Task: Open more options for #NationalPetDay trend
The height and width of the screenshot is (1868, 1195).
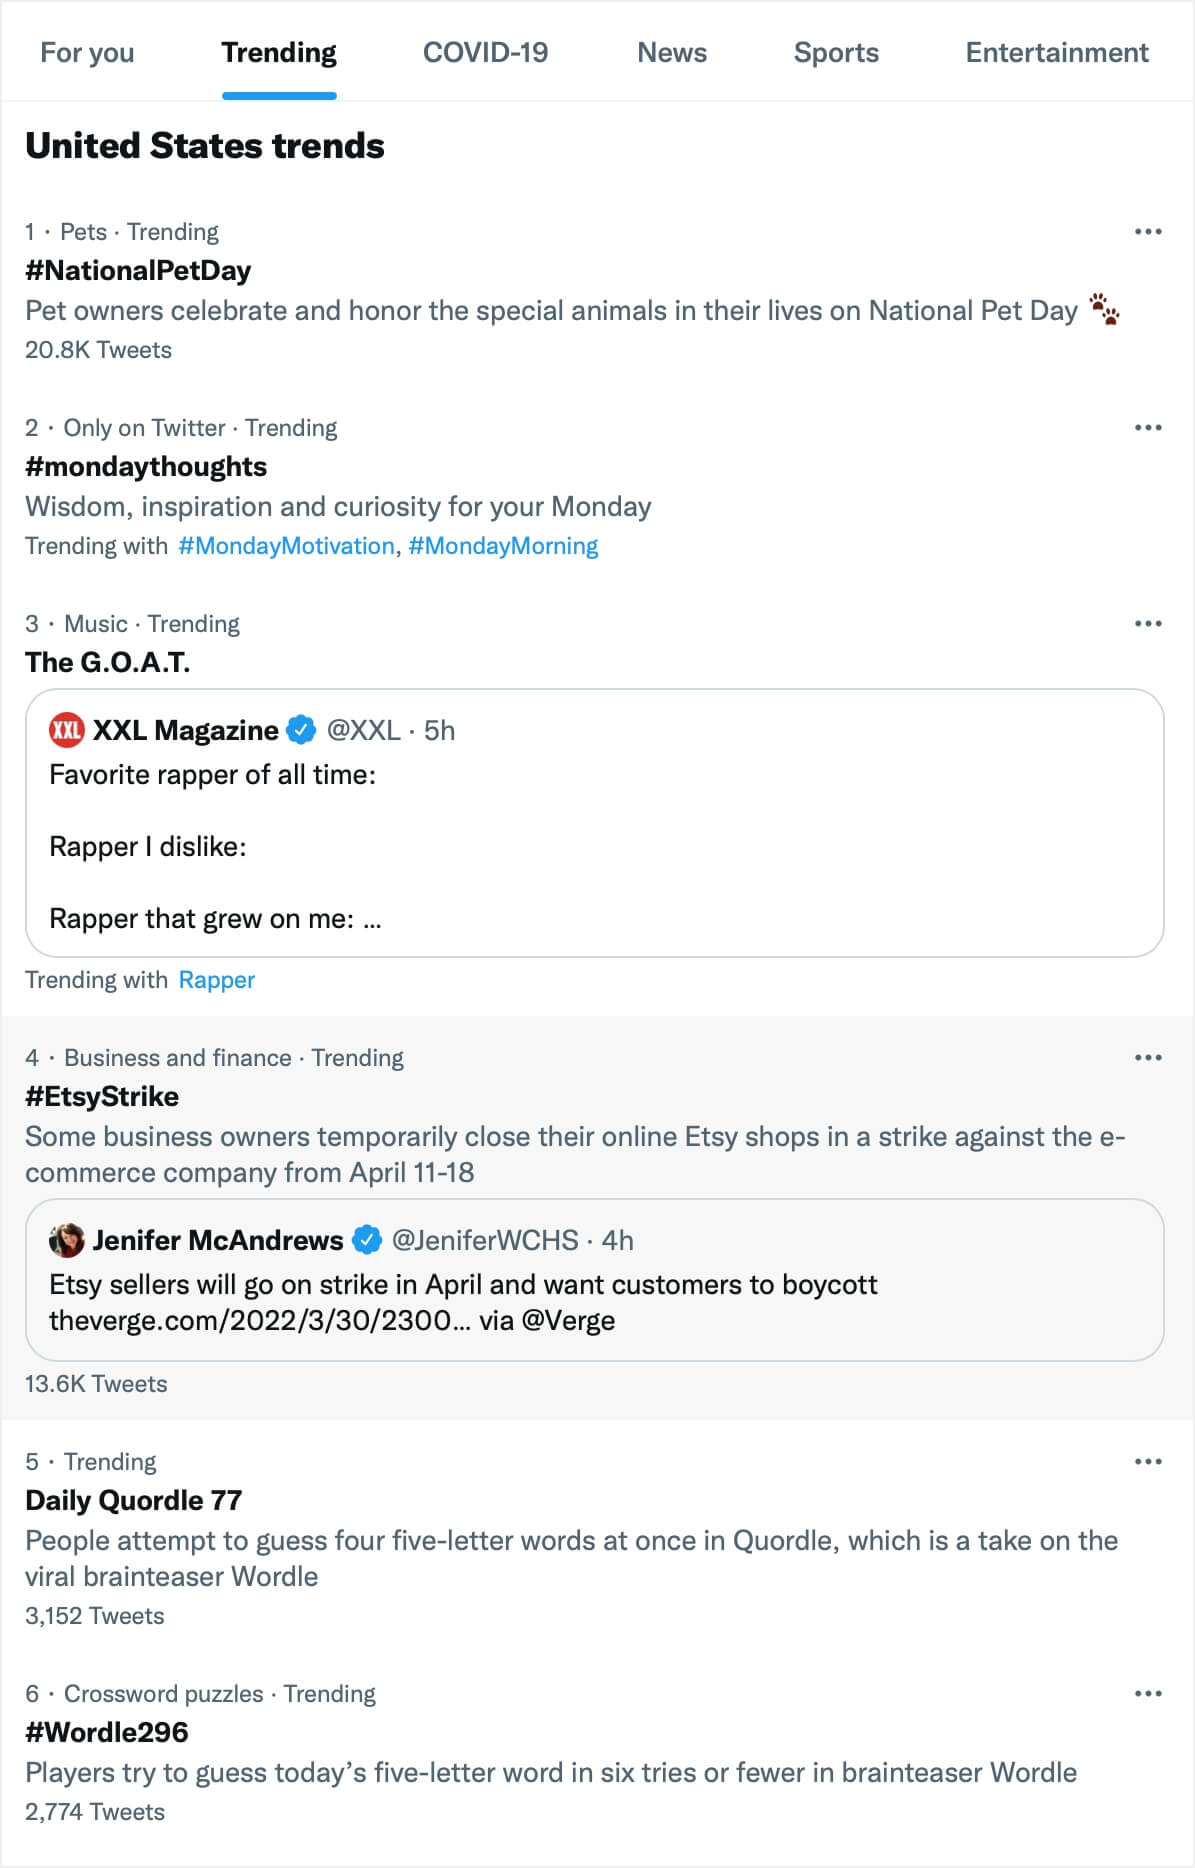Action: [1148, 232]
